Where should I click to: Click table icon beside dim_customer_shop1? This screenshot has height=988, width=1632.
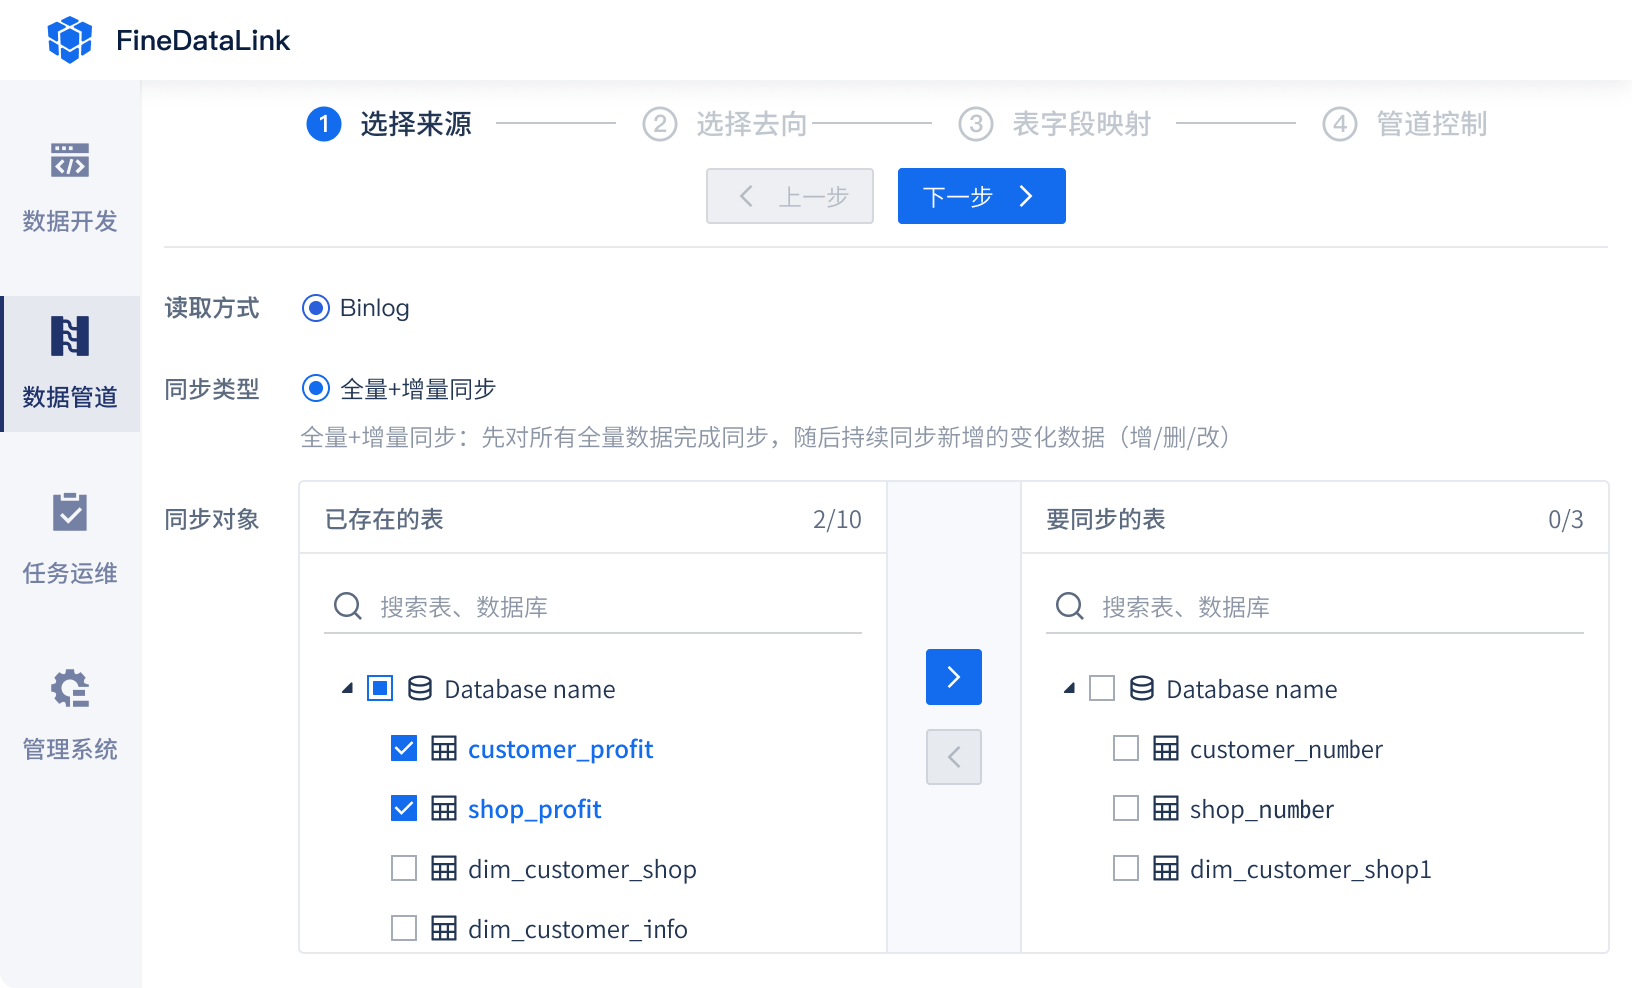(1166, 868)
